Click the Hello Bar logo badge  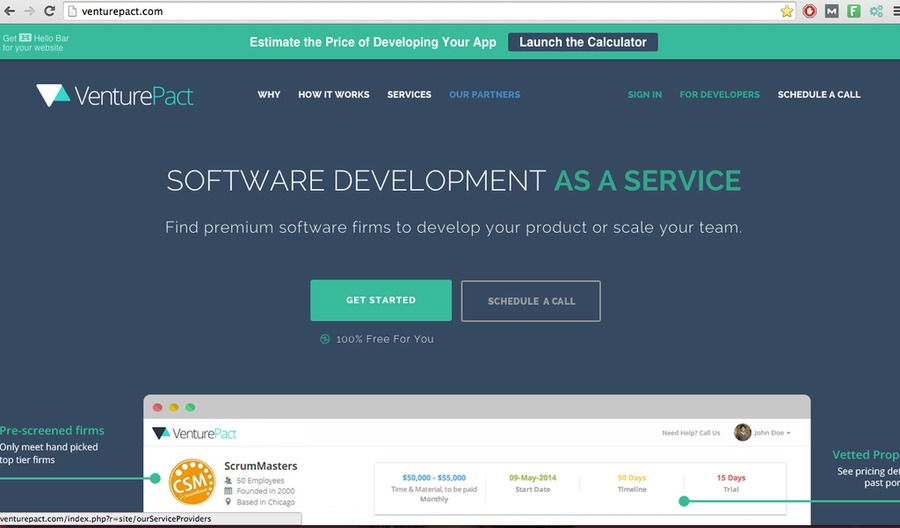click(25, 38)
